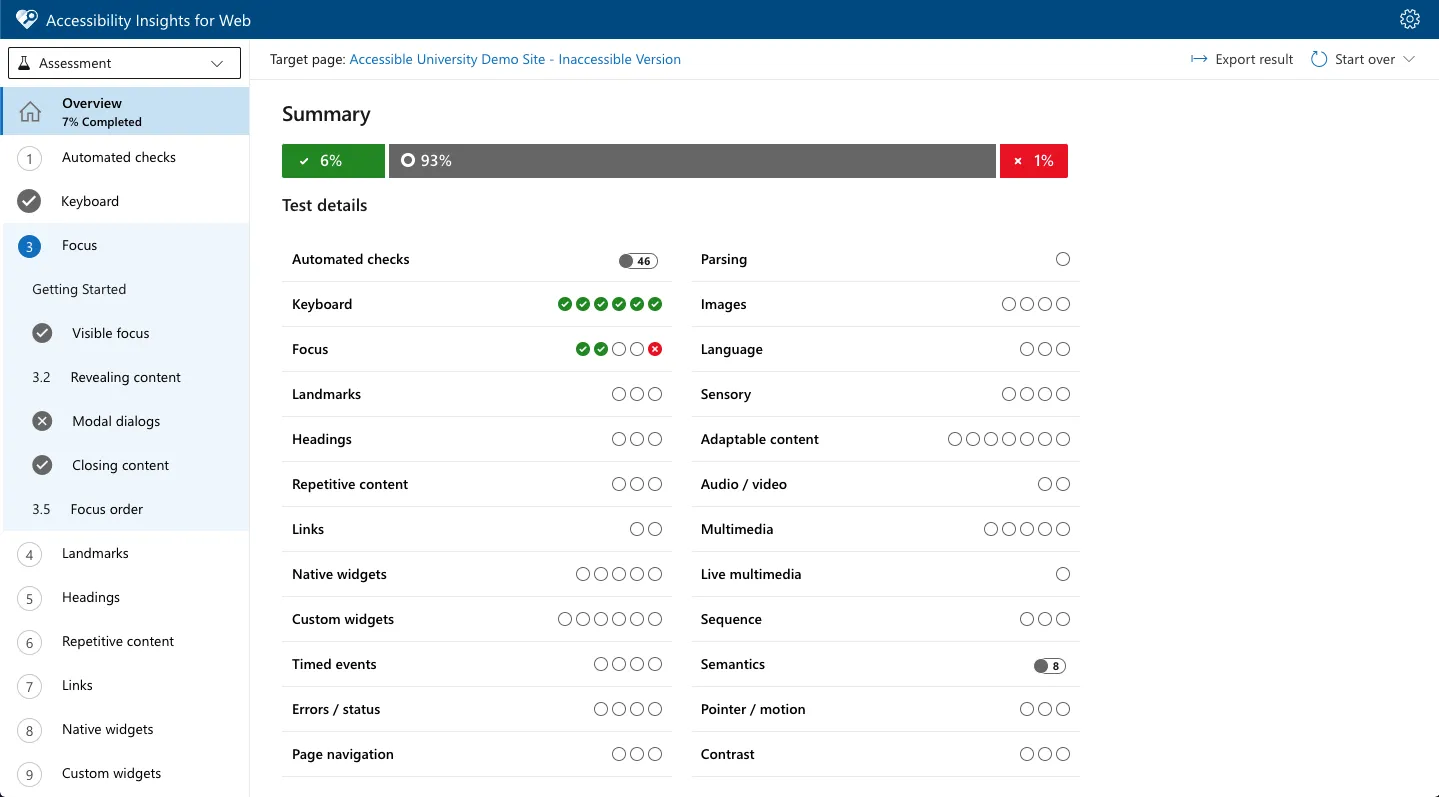Expand the Start over chevron menu
The image size is (1439, 797).
tap(1409, 59)
